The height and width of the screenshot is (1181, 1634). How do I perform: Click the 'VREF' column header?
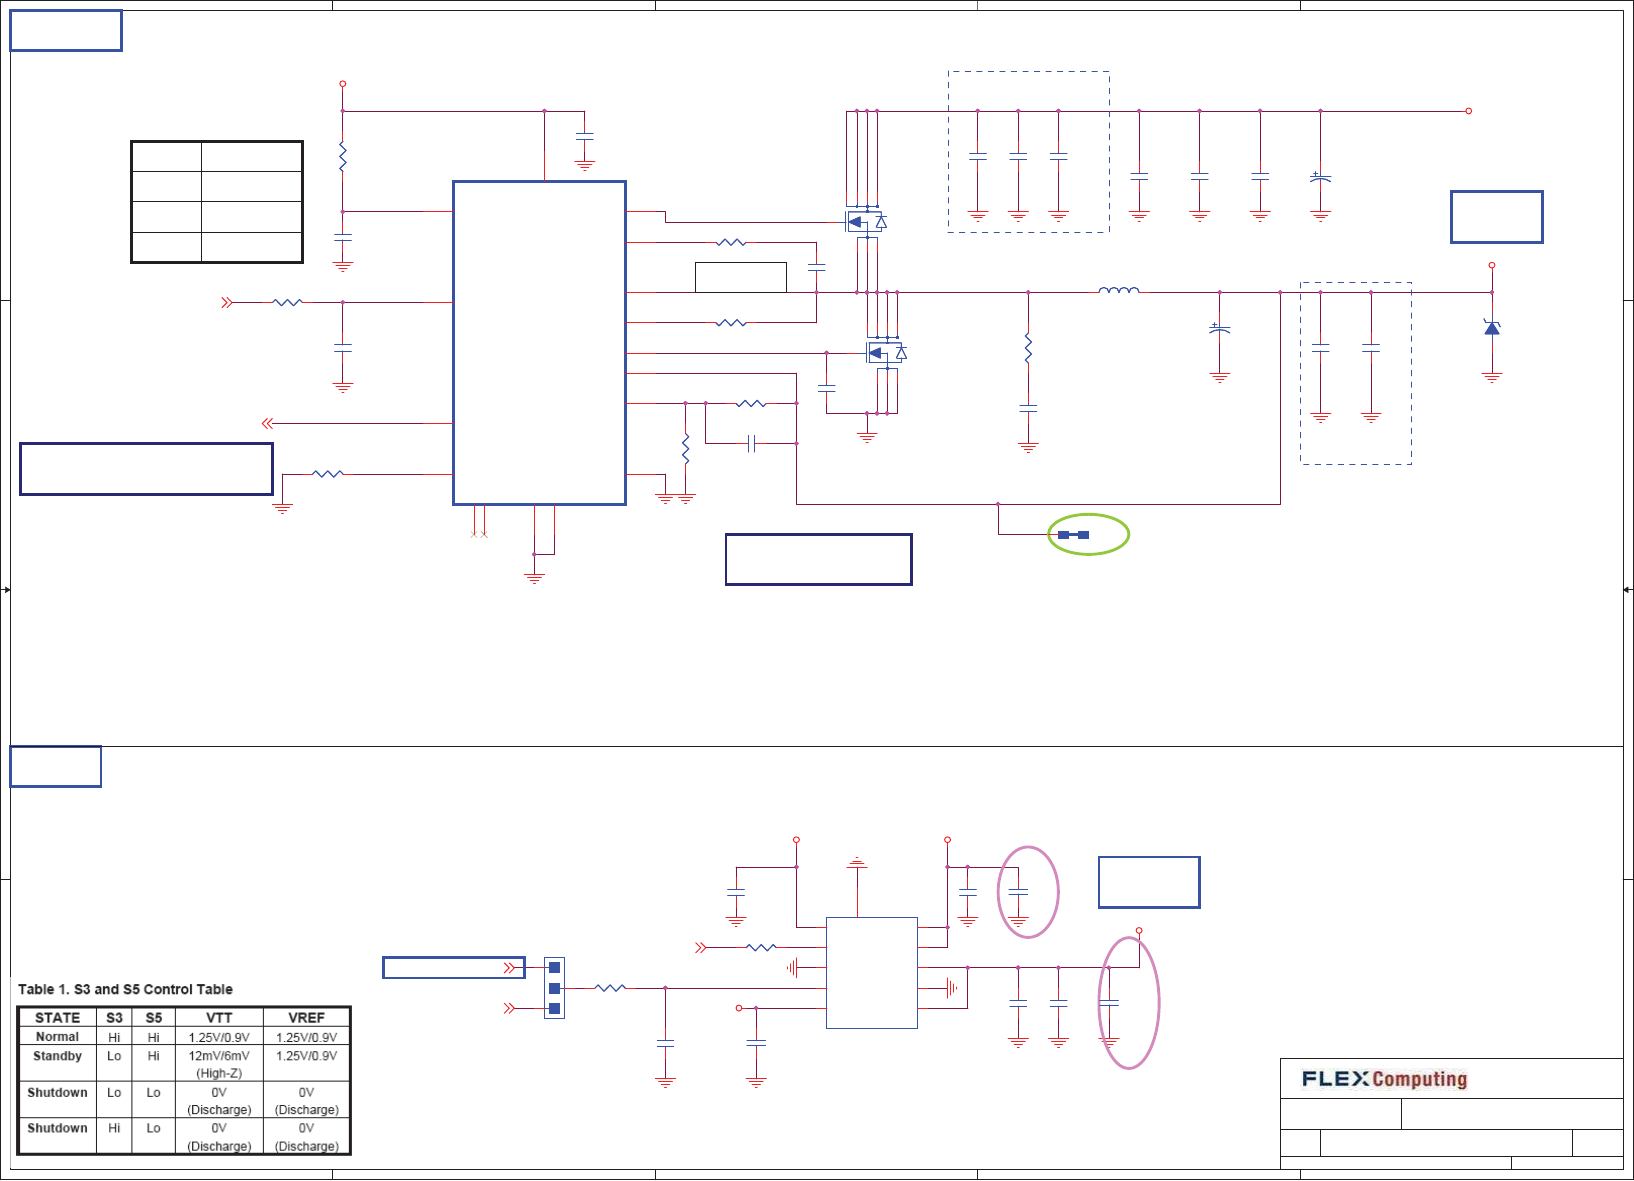[x=306, y=1018]
